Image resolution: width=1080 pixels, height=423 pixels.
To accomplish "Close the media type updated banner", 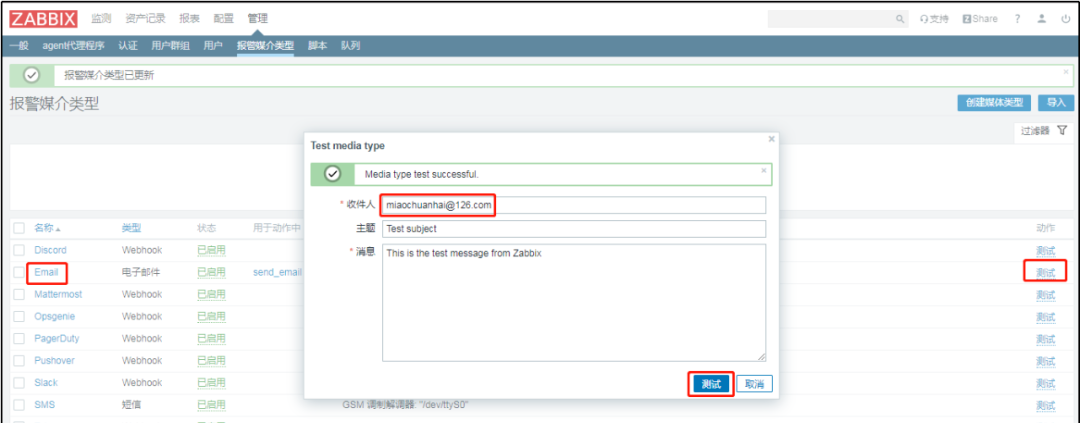I will point(1066,72).
